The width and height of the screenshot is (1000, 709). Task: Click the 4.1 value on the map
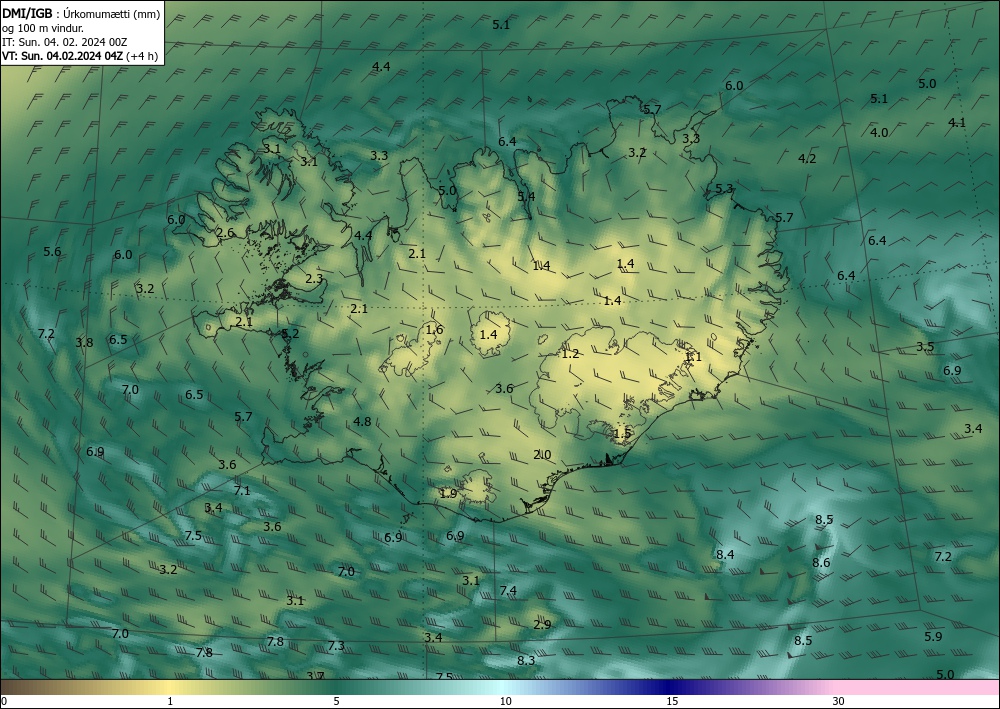[957, 122]
